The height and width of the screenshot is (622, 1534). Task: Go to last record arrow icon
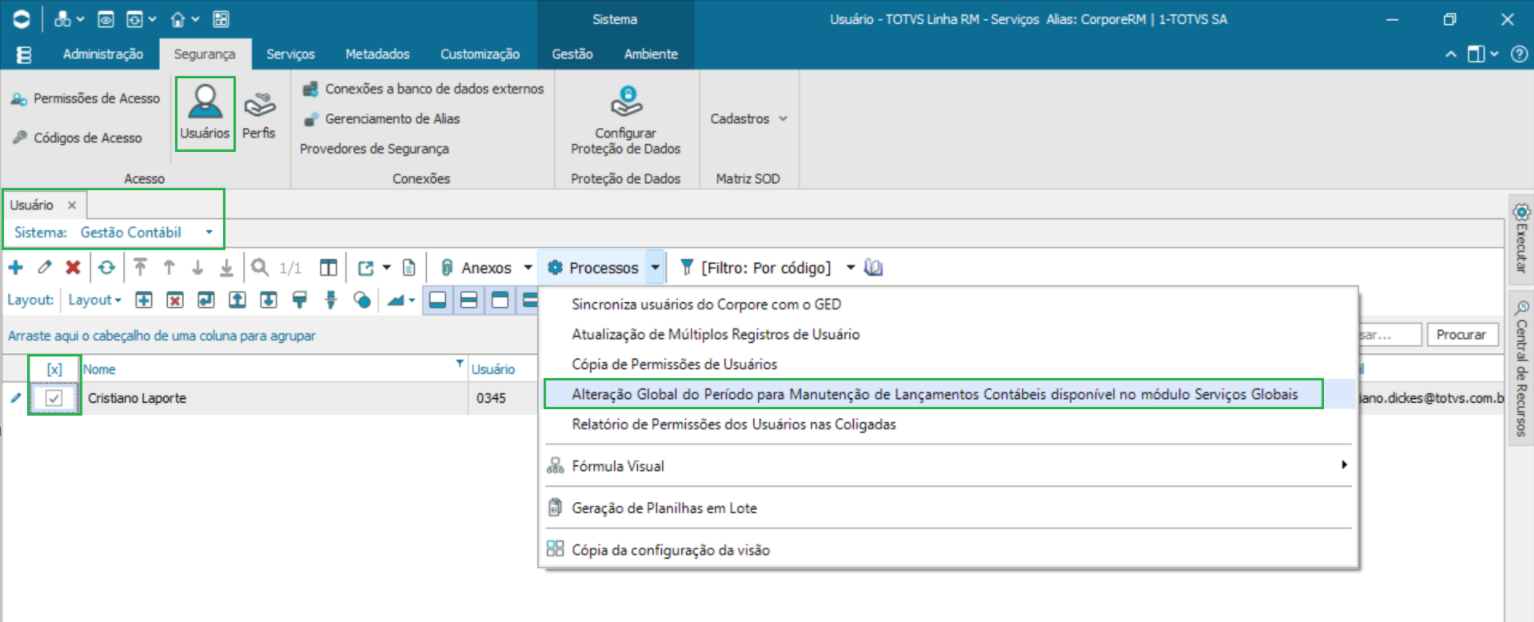227,268
